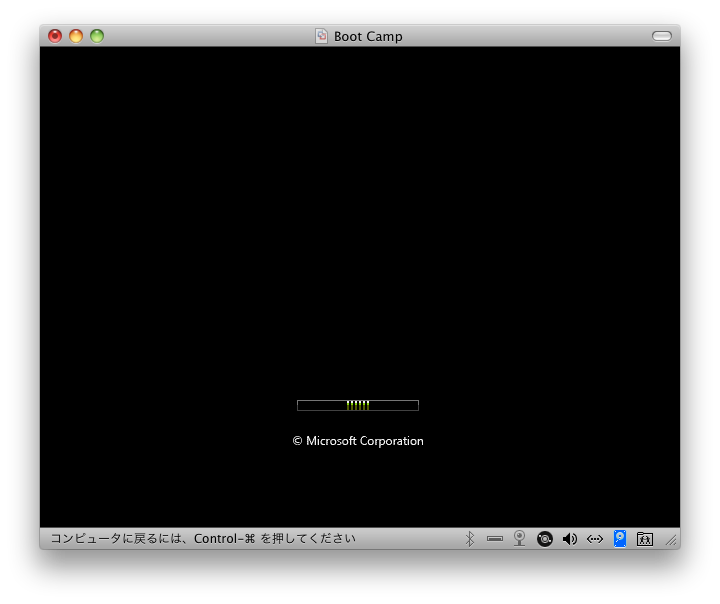The height and width of the screenshot is (604, 720).
Task: Click the Bluetooth status icon
Action: tap(469, 539)
